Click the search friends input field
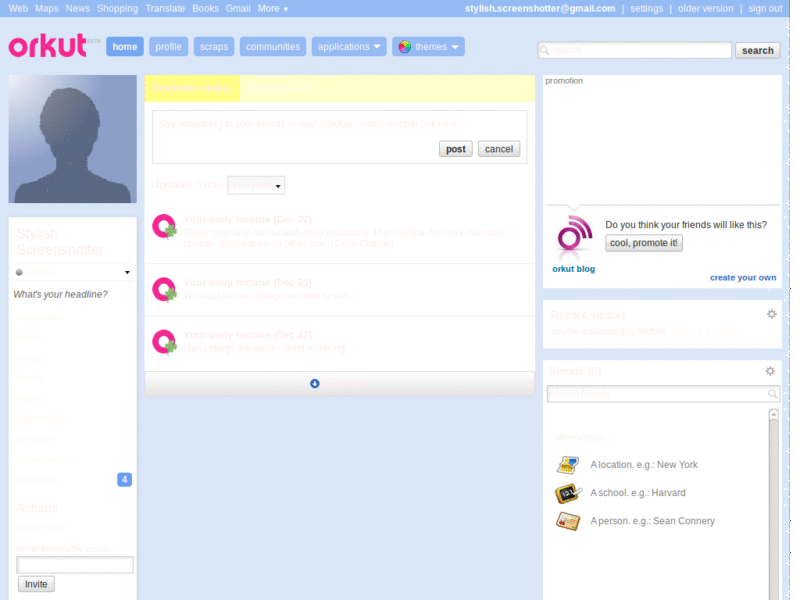The image size is (800, 600). coord(663,393)
